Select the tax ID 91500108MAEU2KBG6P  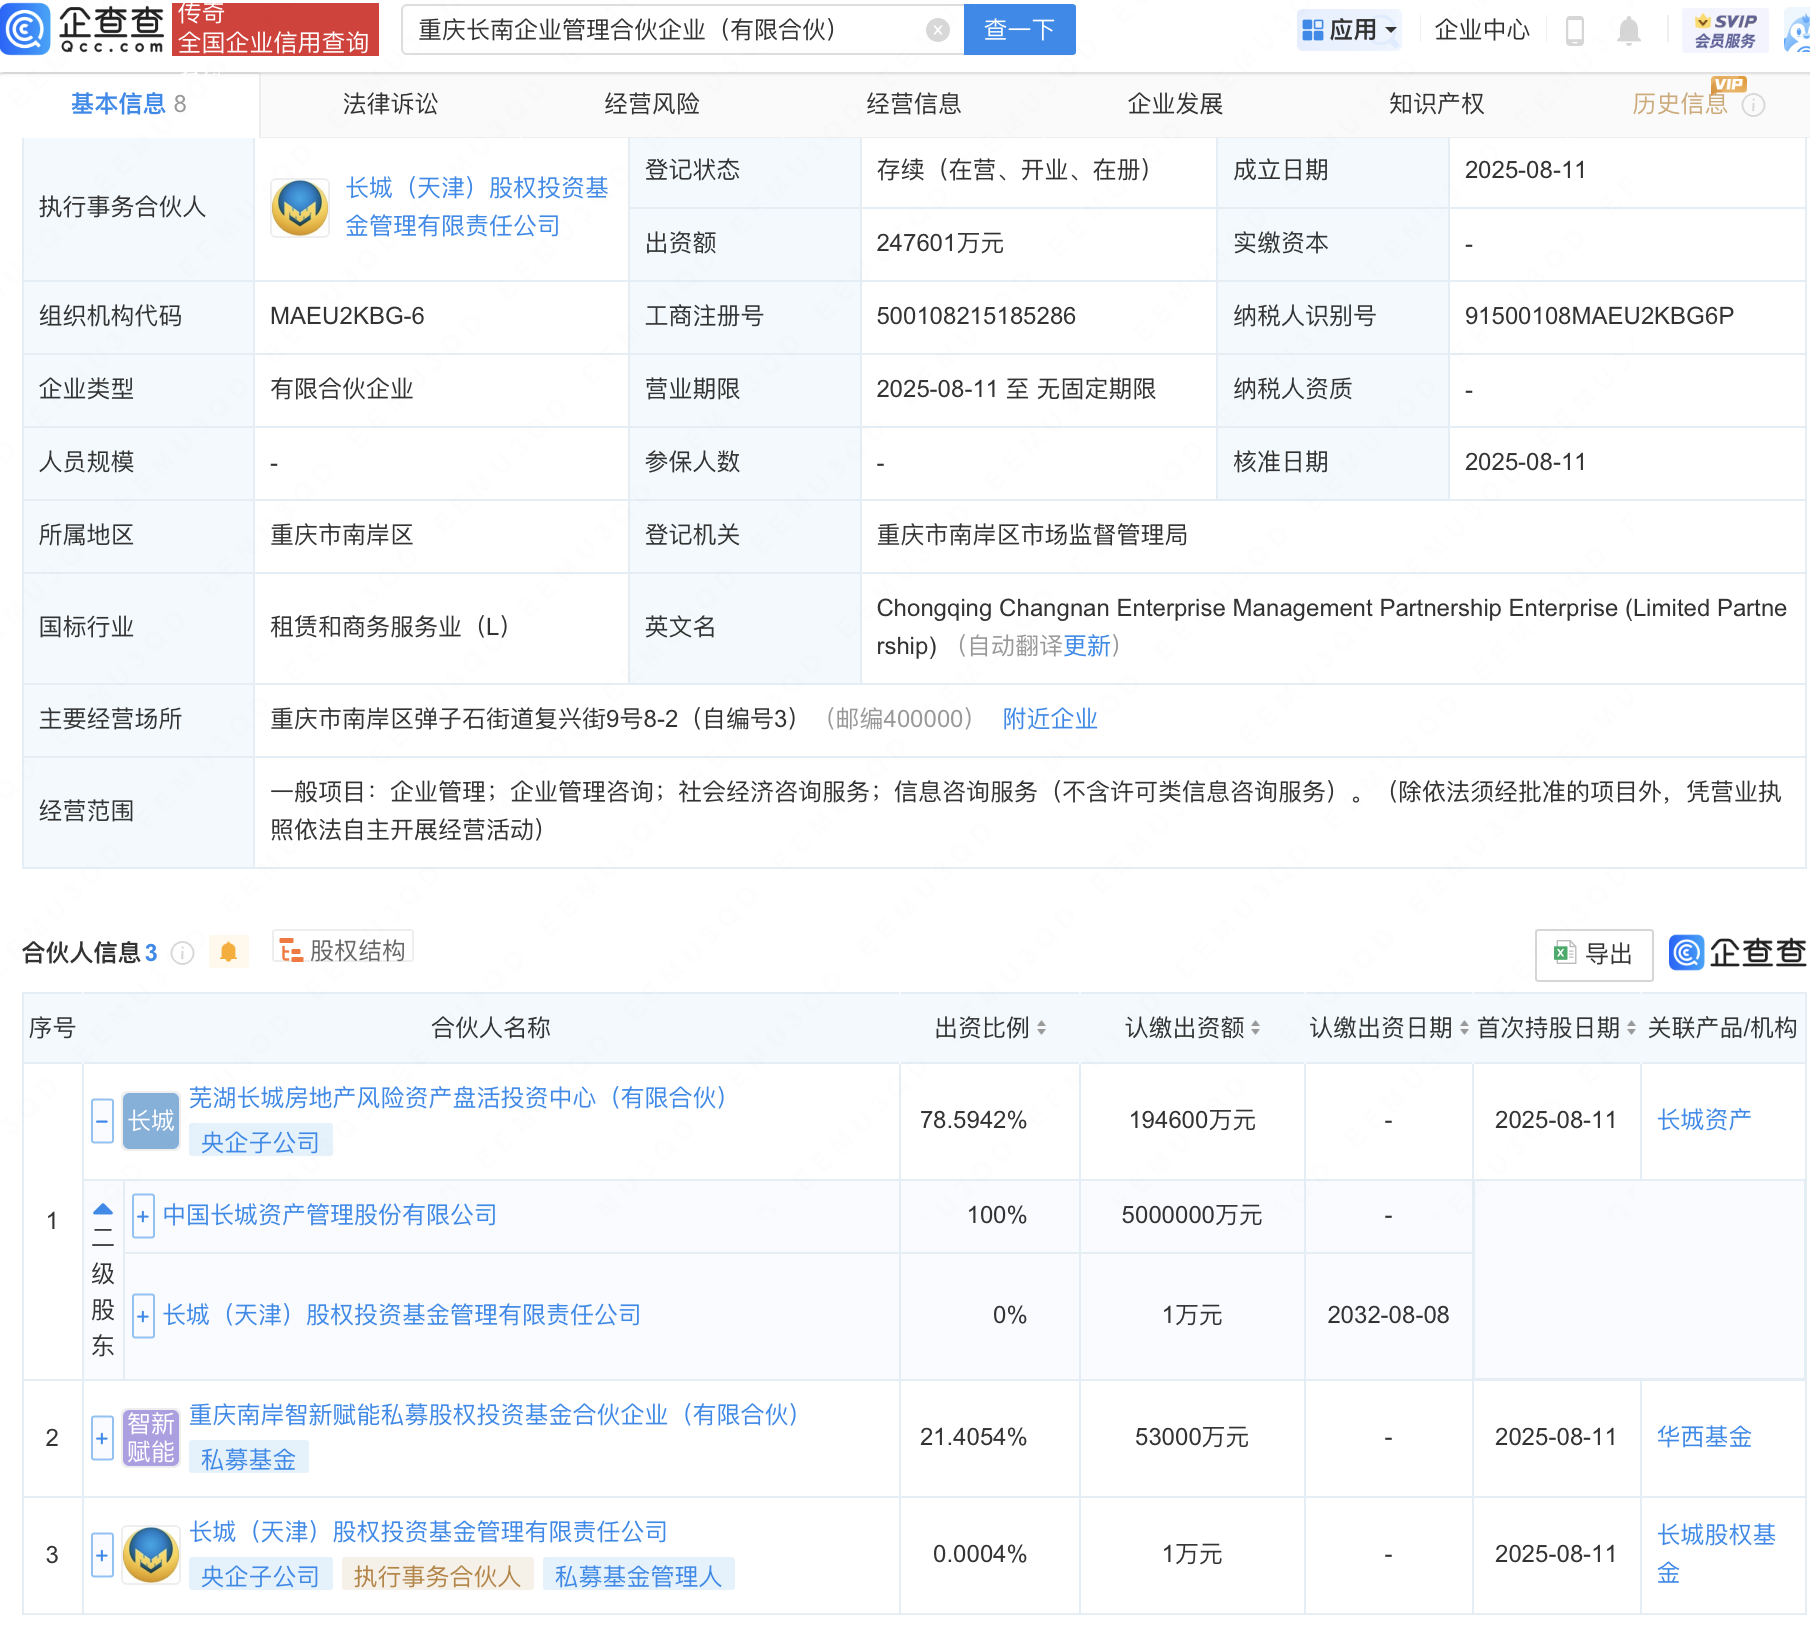coord(1599,316)
